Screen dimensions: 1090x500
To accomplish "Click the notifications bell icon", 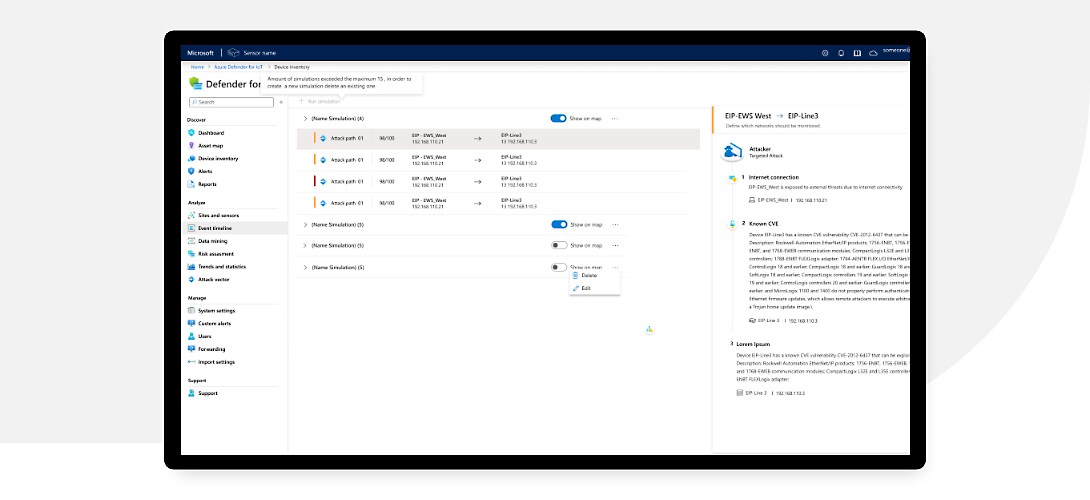I will click(841, 53).
